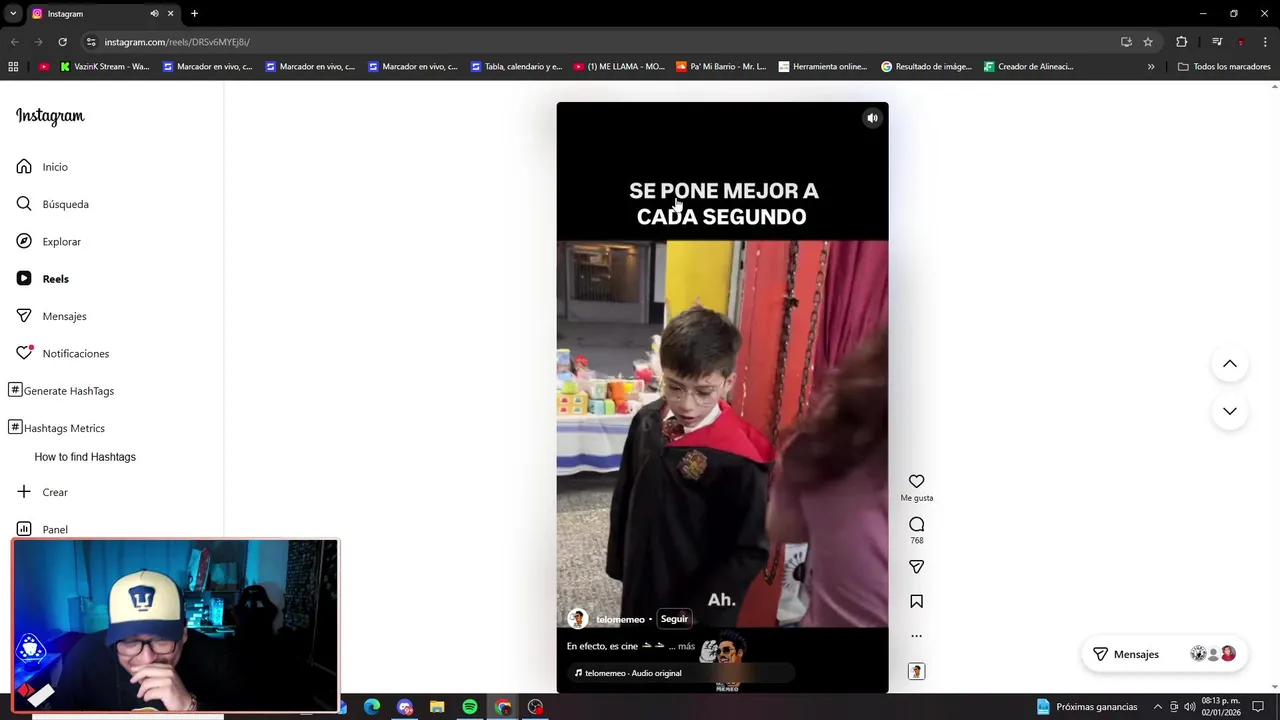Reload the page with refresh icon
Viewport: 1280px width, 720px height.
click(x=62, y=42)
